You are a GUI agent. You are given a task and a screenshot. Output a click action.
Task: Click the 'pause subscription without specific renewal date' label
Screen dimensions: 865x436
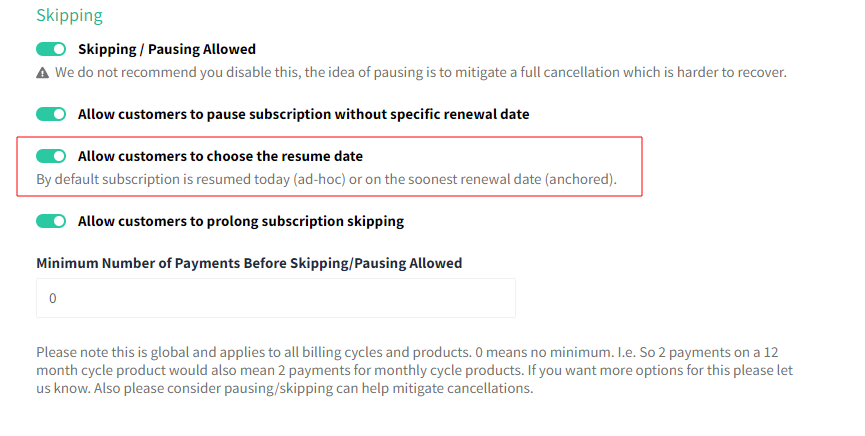[303, 114]
